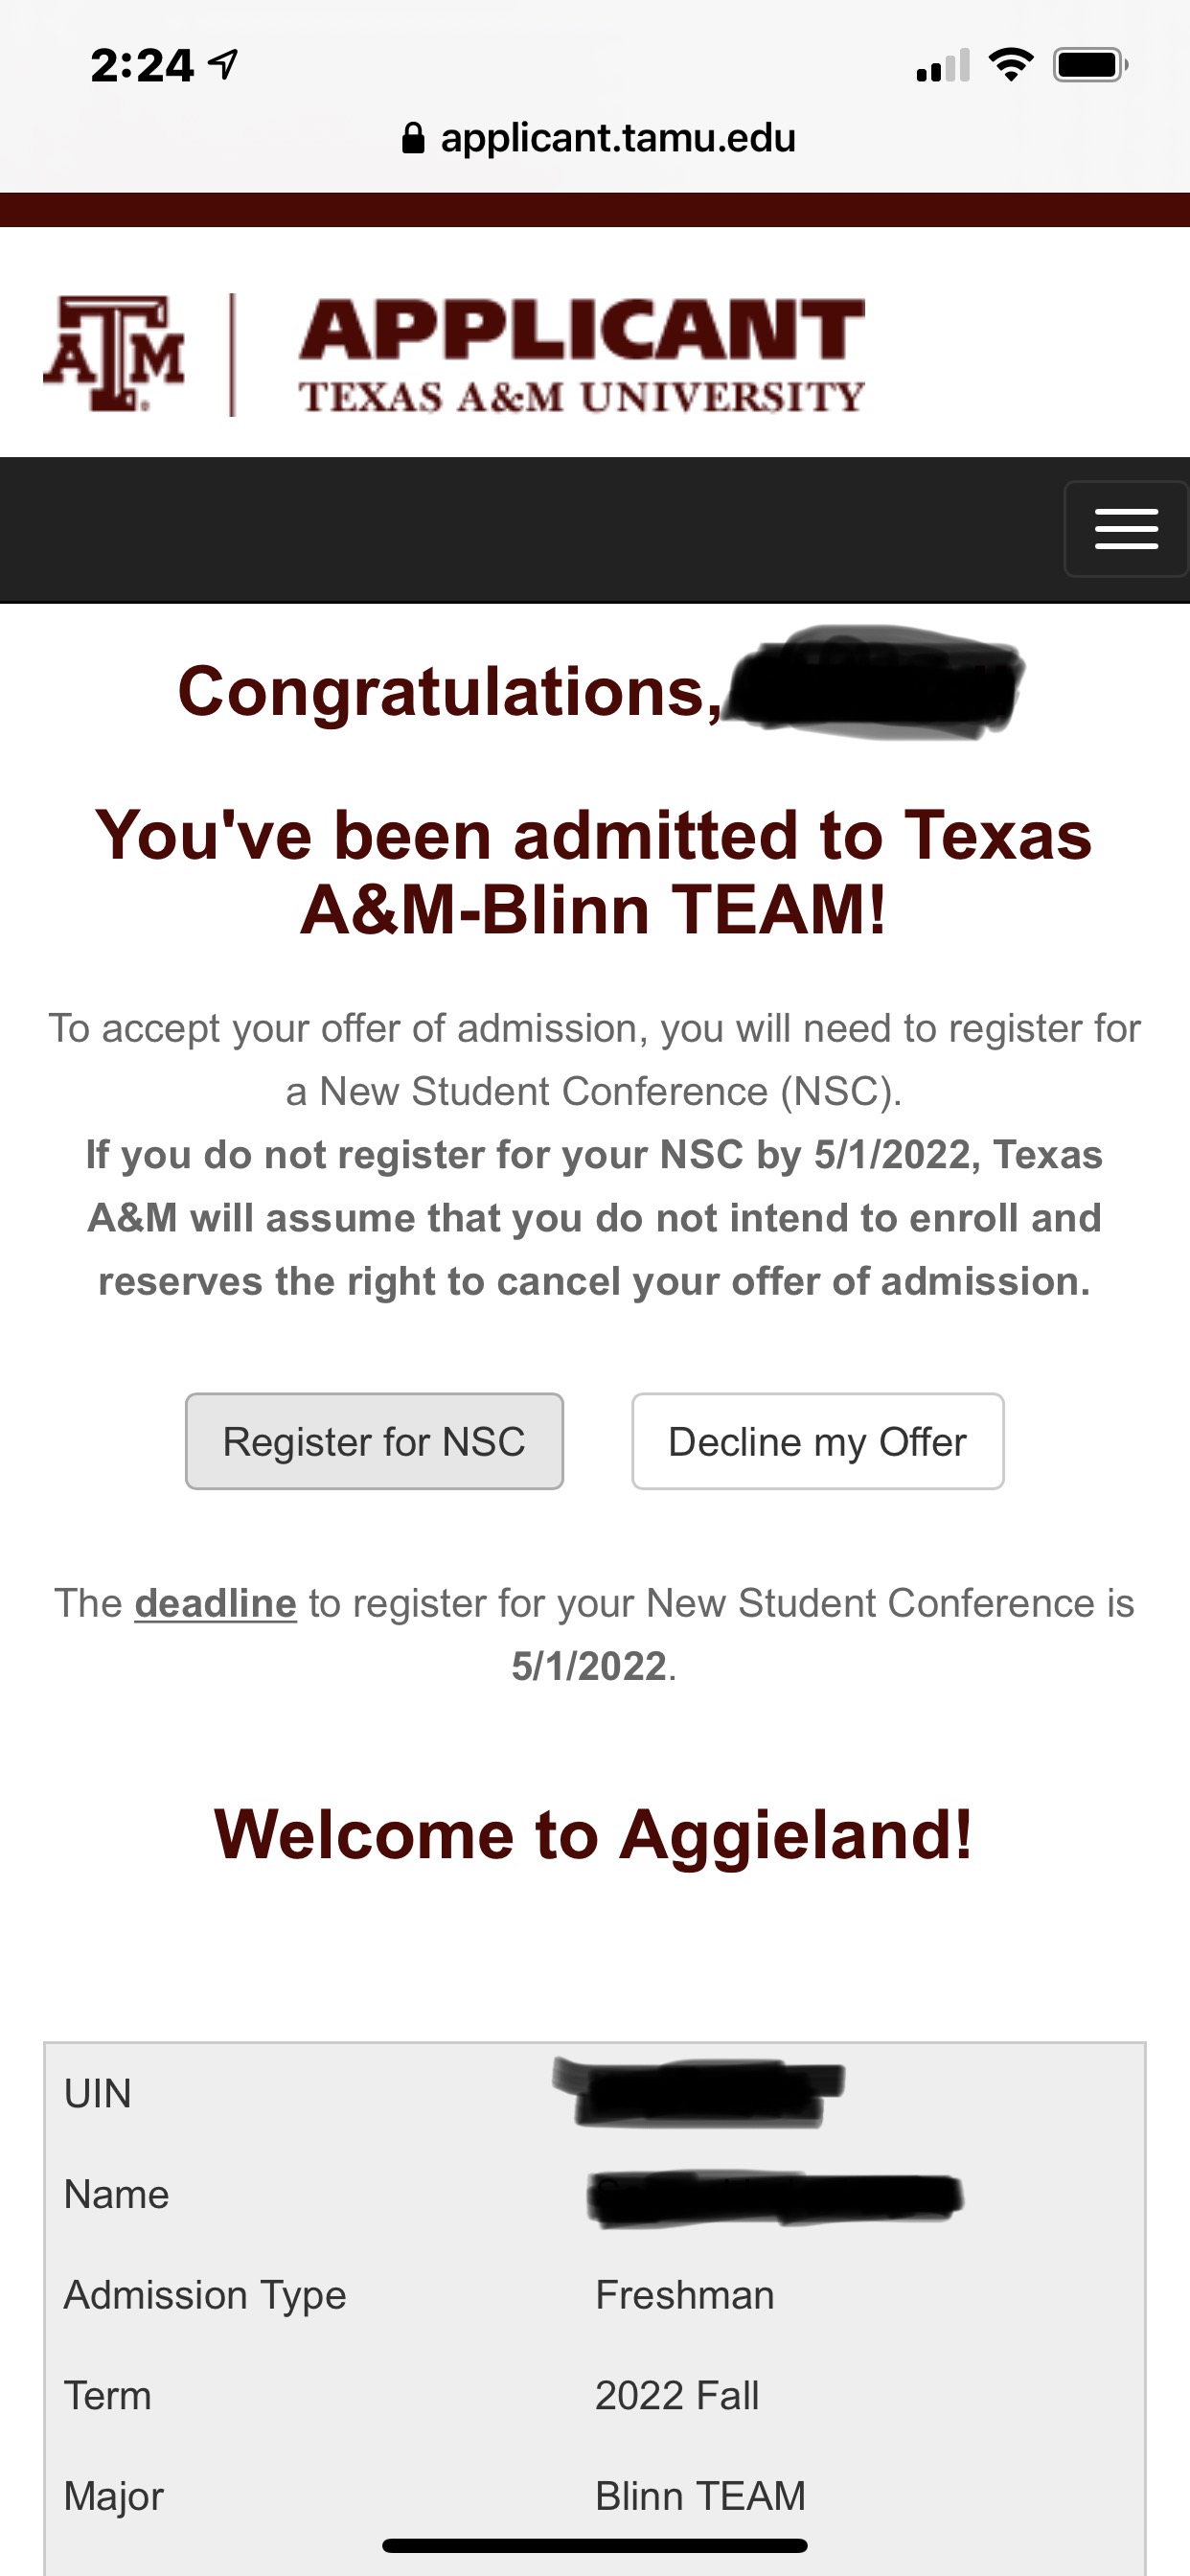
Task: Tap the home indicator bar at bottom
Action: 594,2546
